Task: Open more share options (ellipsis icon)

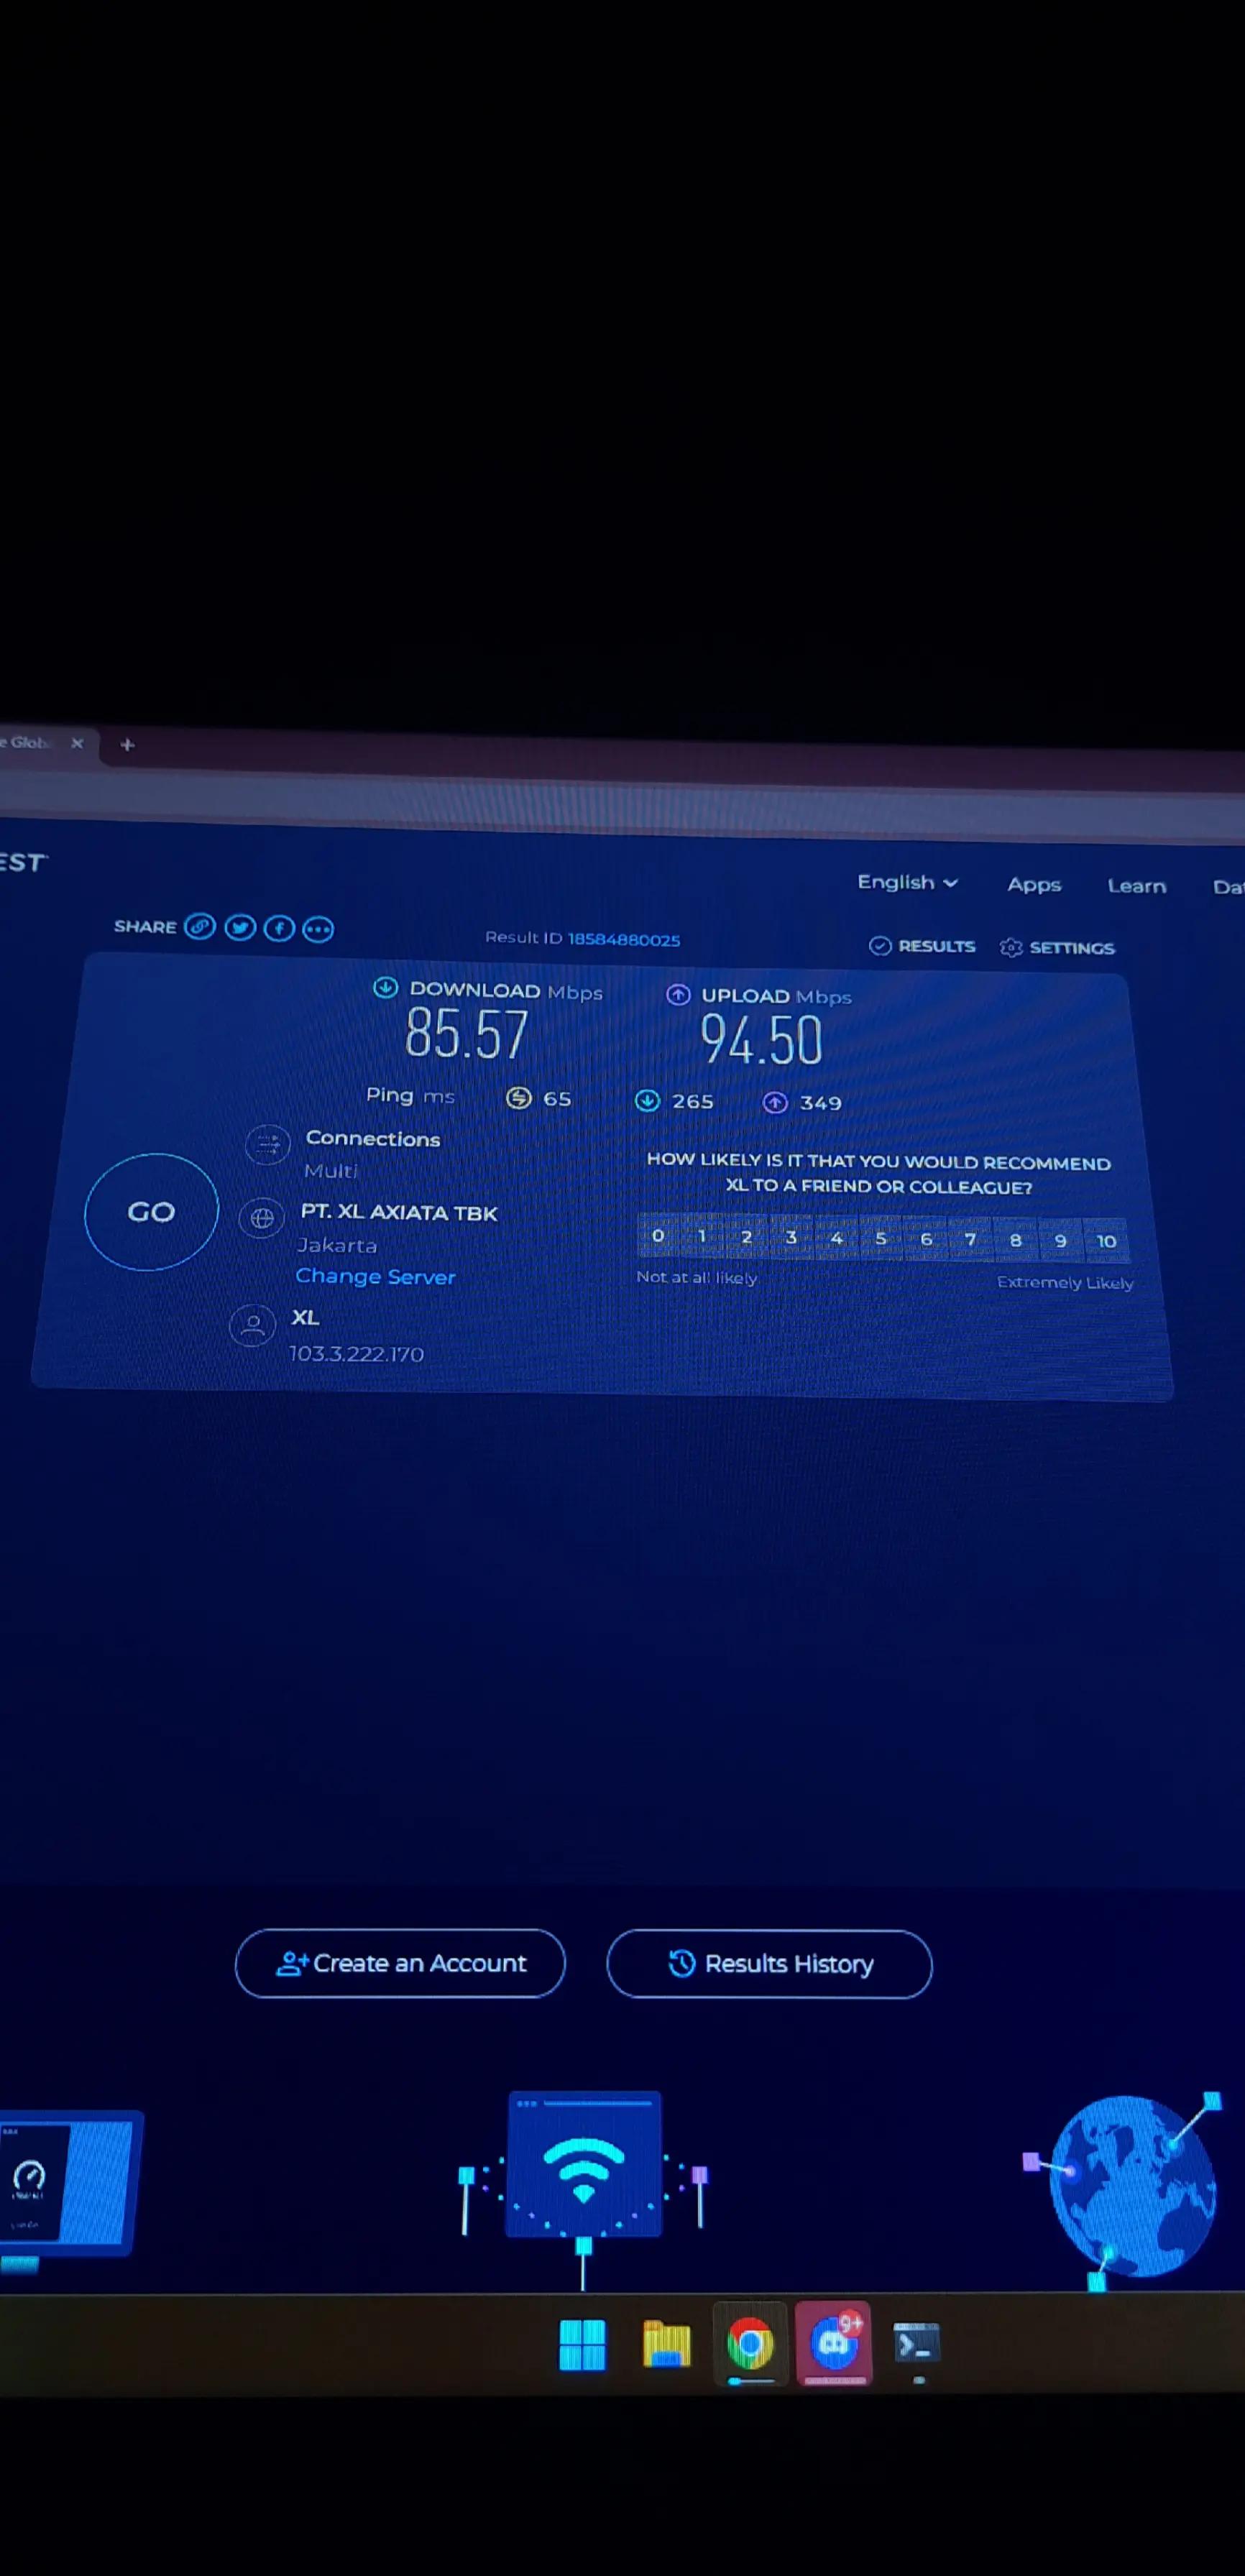Action: (x=318, y=930)
